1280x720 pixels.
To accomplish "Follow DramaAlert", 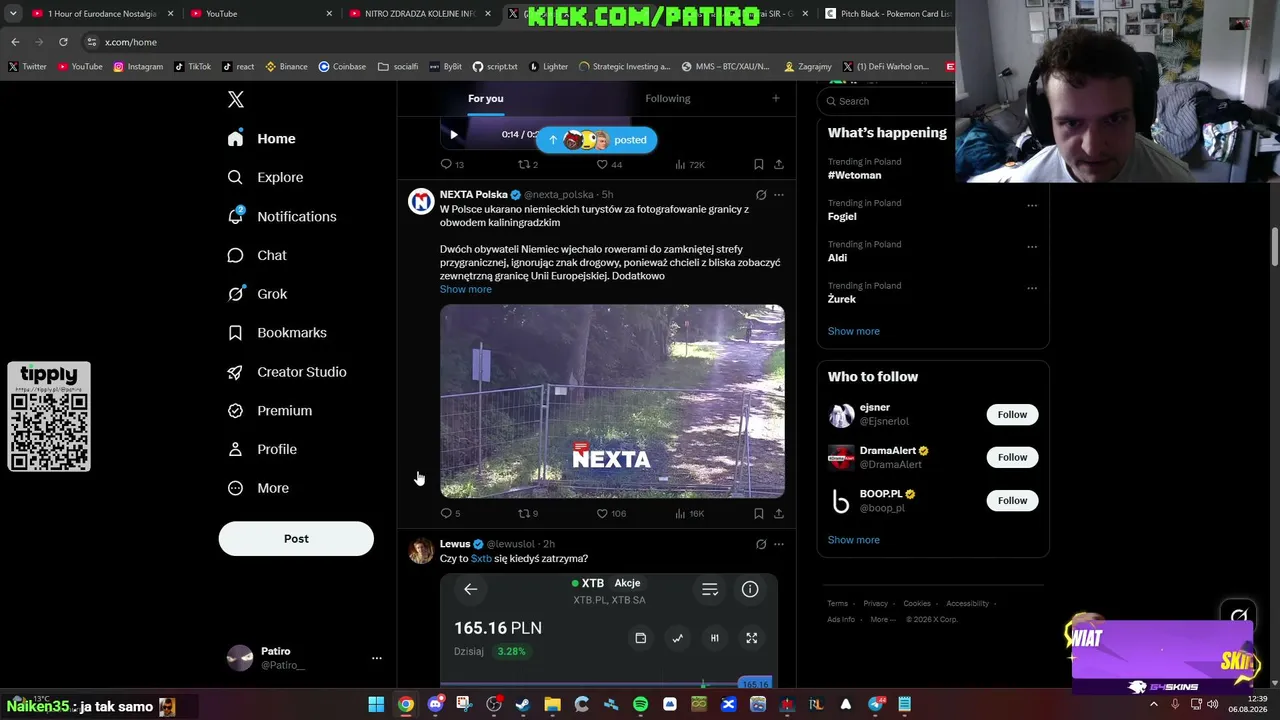I will point(1012,457).
